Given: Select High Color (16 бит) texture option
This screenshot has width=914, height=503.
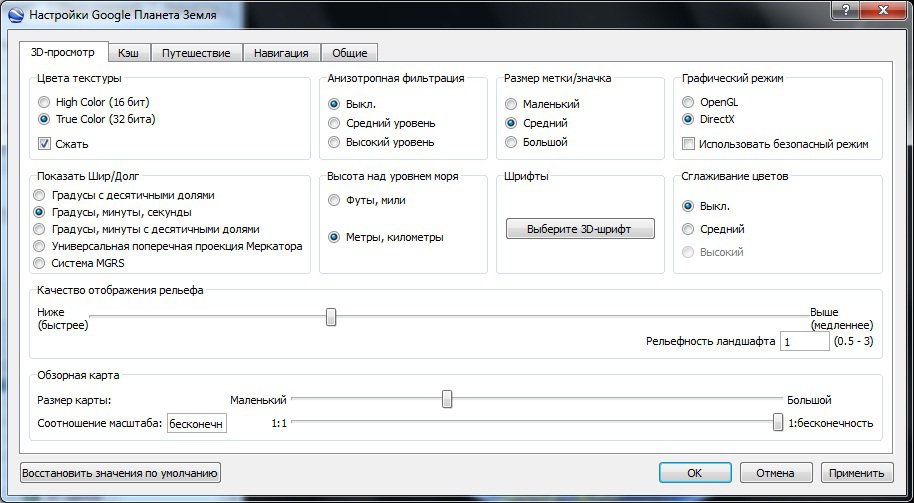Looking at the screenshot, I should point(93,102).
